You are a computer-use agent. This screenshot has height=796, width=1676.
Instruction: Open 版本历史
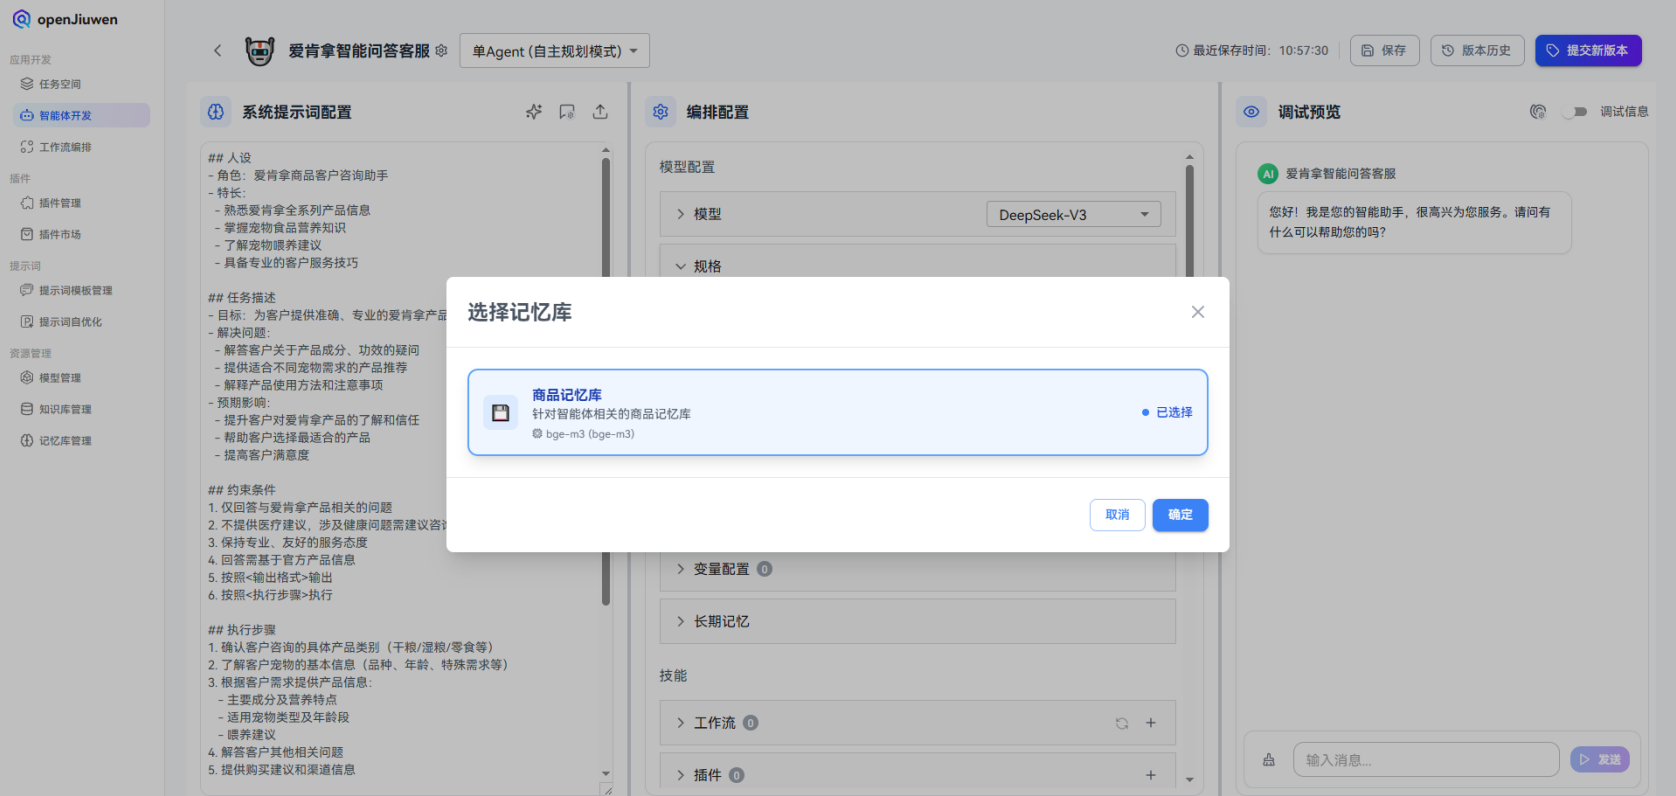pyautogui.click(x=1478, y=51)
